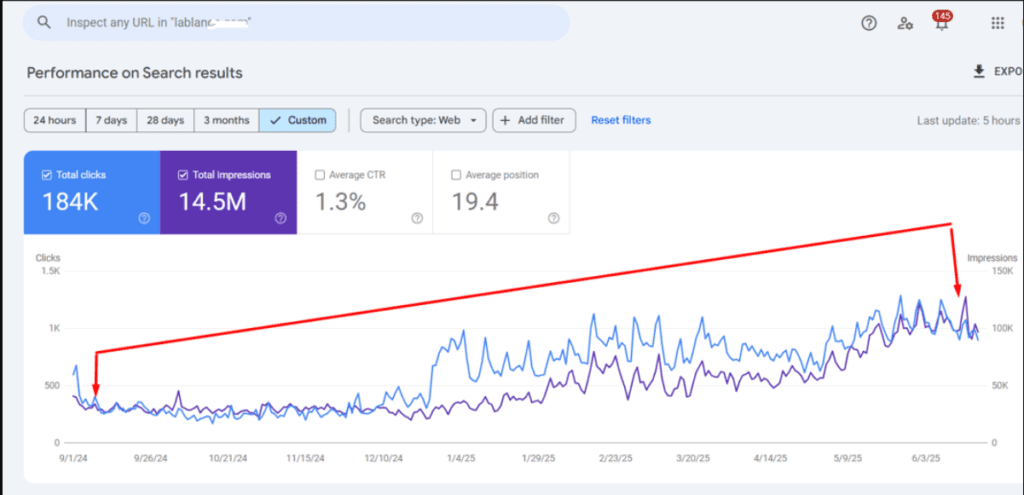Expand the Search type: Web dropdown
This screenshot has height=495, width=1024.
(x=422, y=120)
